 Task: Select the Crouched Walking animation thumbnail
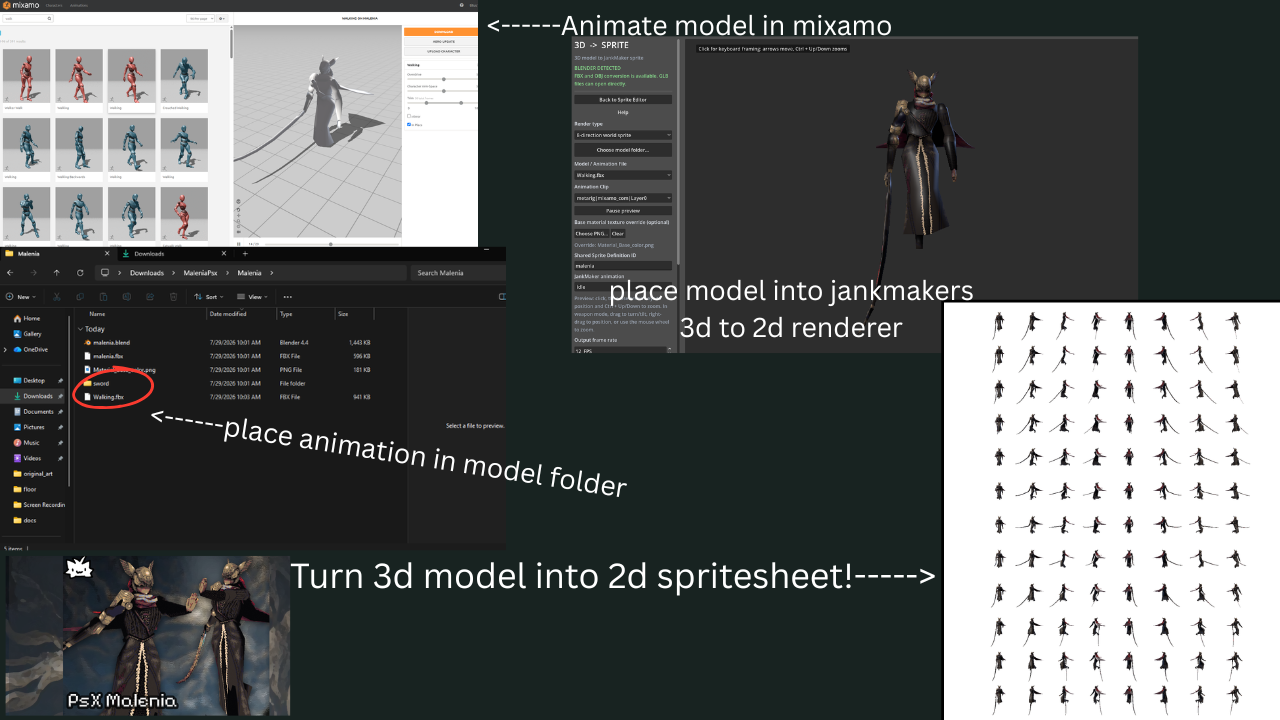point(184,76)
